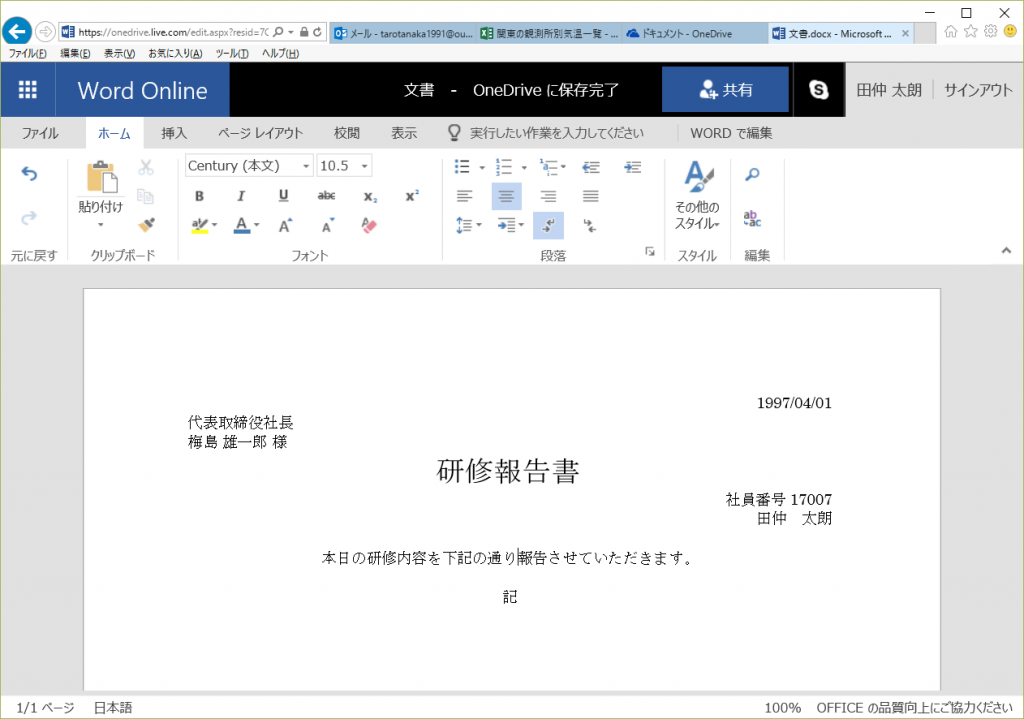The image size is (1024, 719).
Task: Apply a multilevel list
Action: click(x=549, y=167)
